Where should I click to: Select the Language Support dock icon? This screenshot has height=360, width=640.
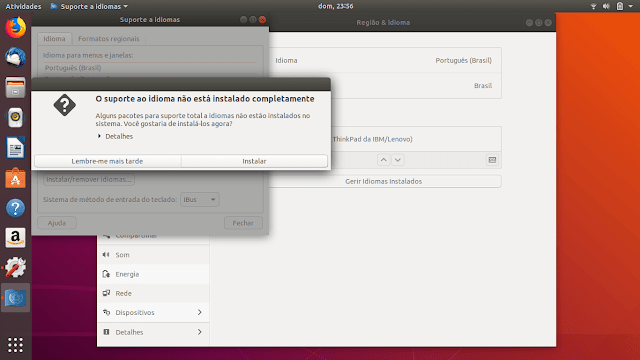[x=16, y=298]
